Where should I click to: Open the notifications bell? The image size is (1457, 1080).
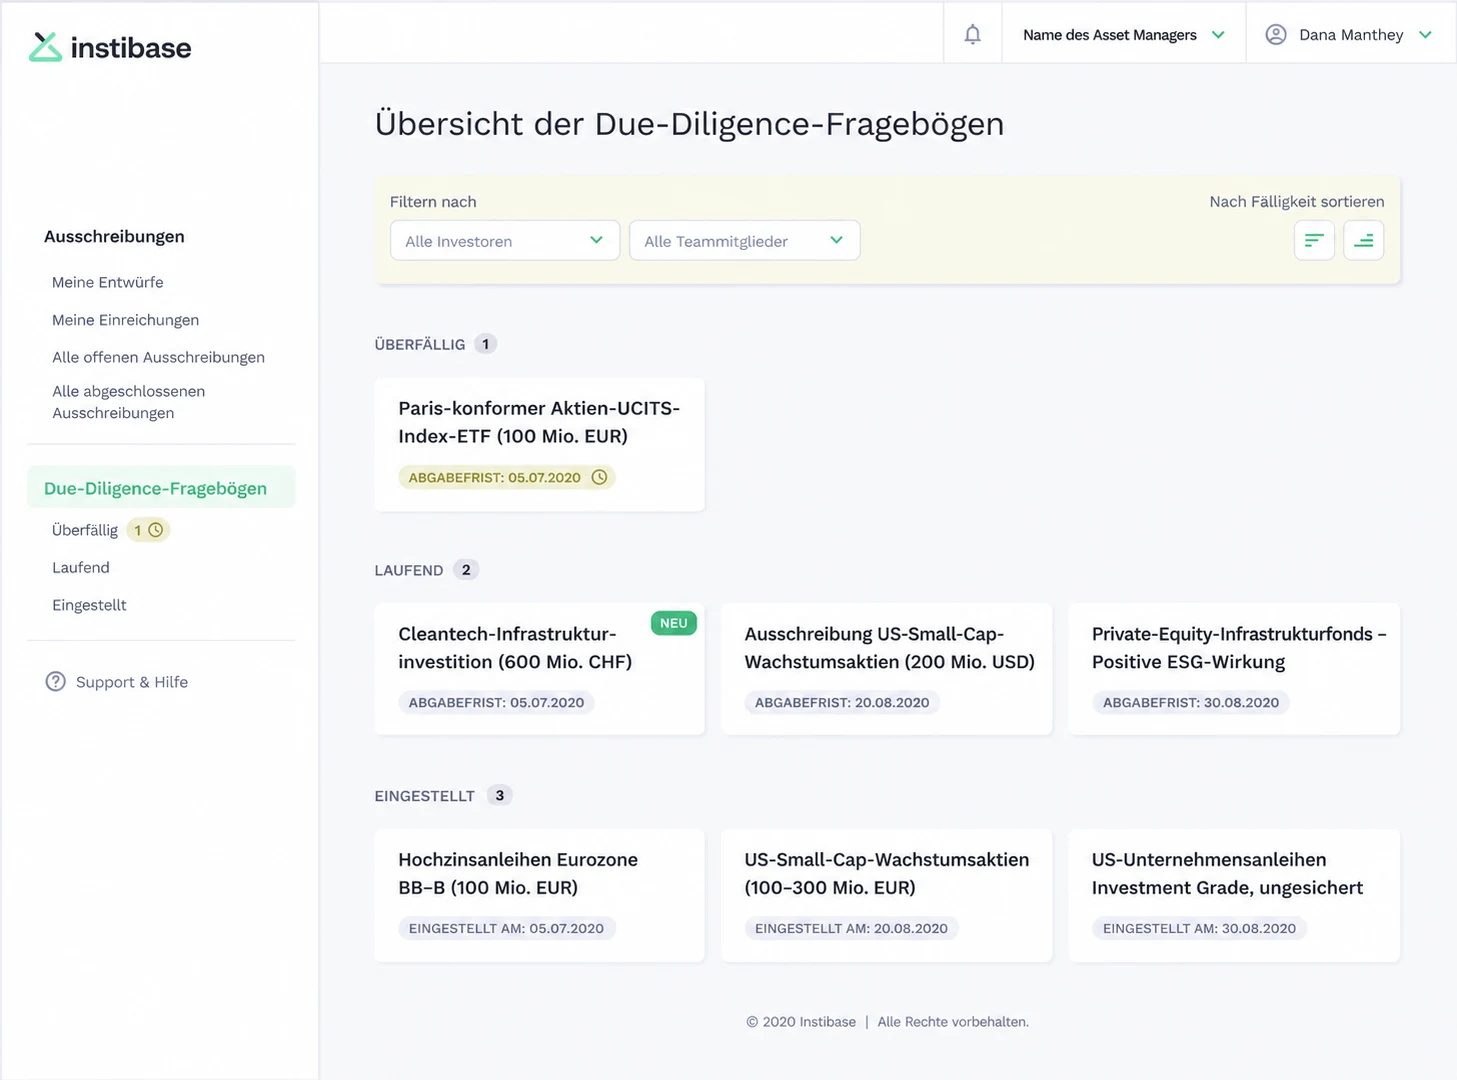972,35
